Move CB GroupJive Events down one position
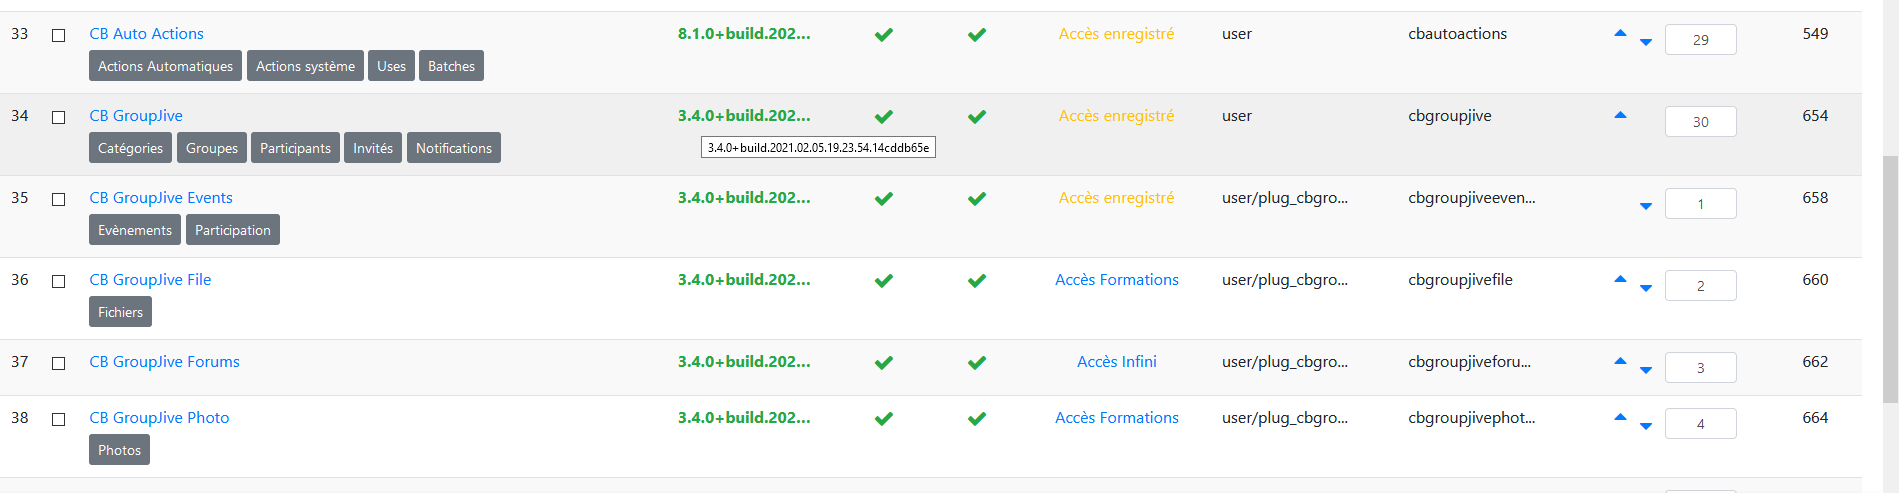Screen dimensions: 1899x493 tap(1646, 206)
